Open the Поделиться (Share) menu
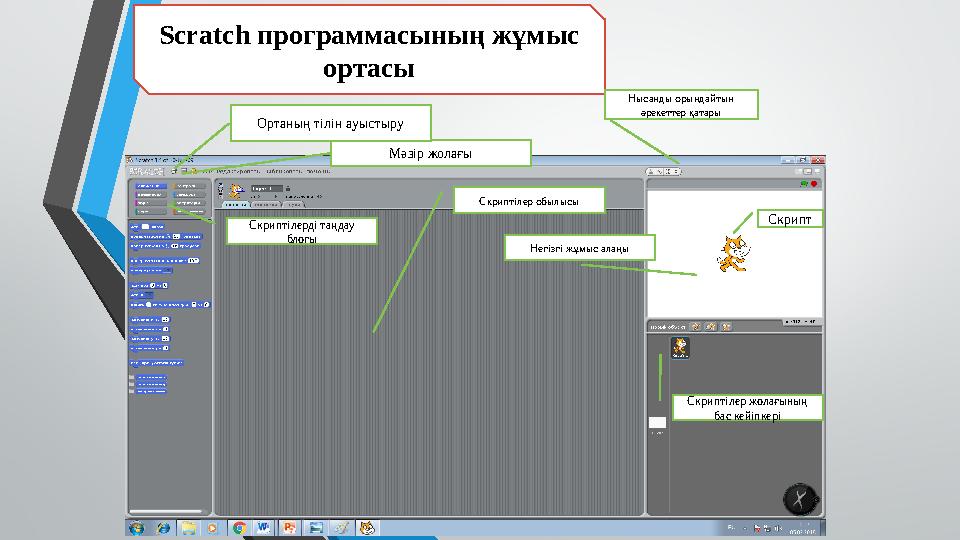This screenshot has height=540, width=960. point(283,171)
